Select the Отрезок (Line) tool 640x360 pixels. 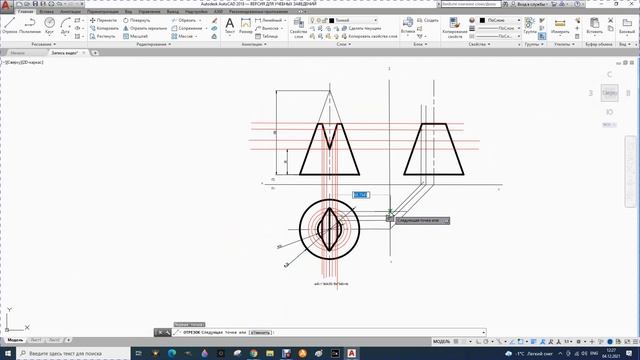point(9,25)
